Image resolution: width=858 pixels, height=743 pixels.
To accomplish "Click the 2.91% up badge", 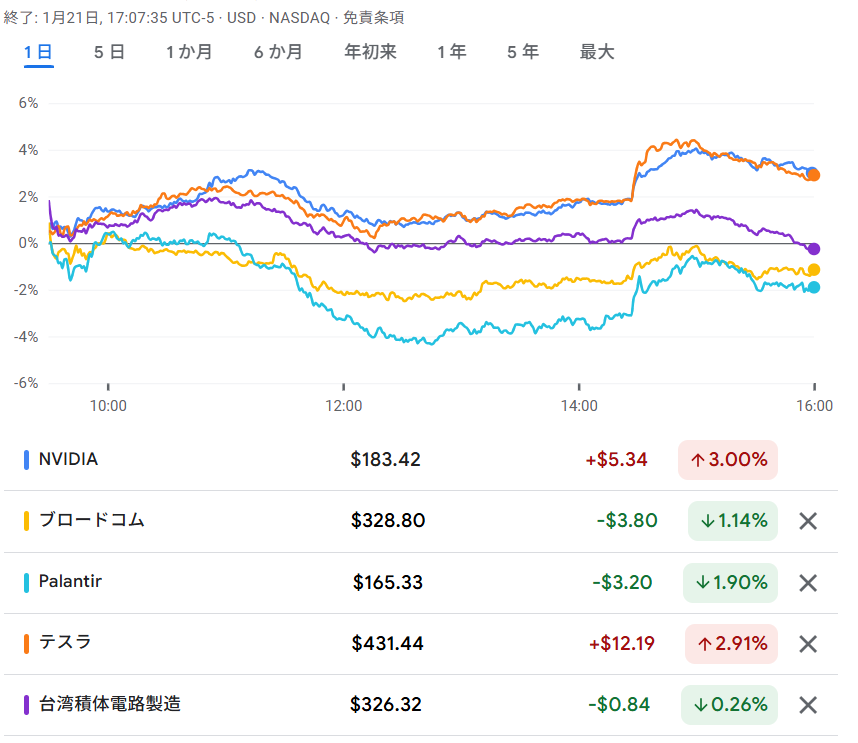I will 732,644.
